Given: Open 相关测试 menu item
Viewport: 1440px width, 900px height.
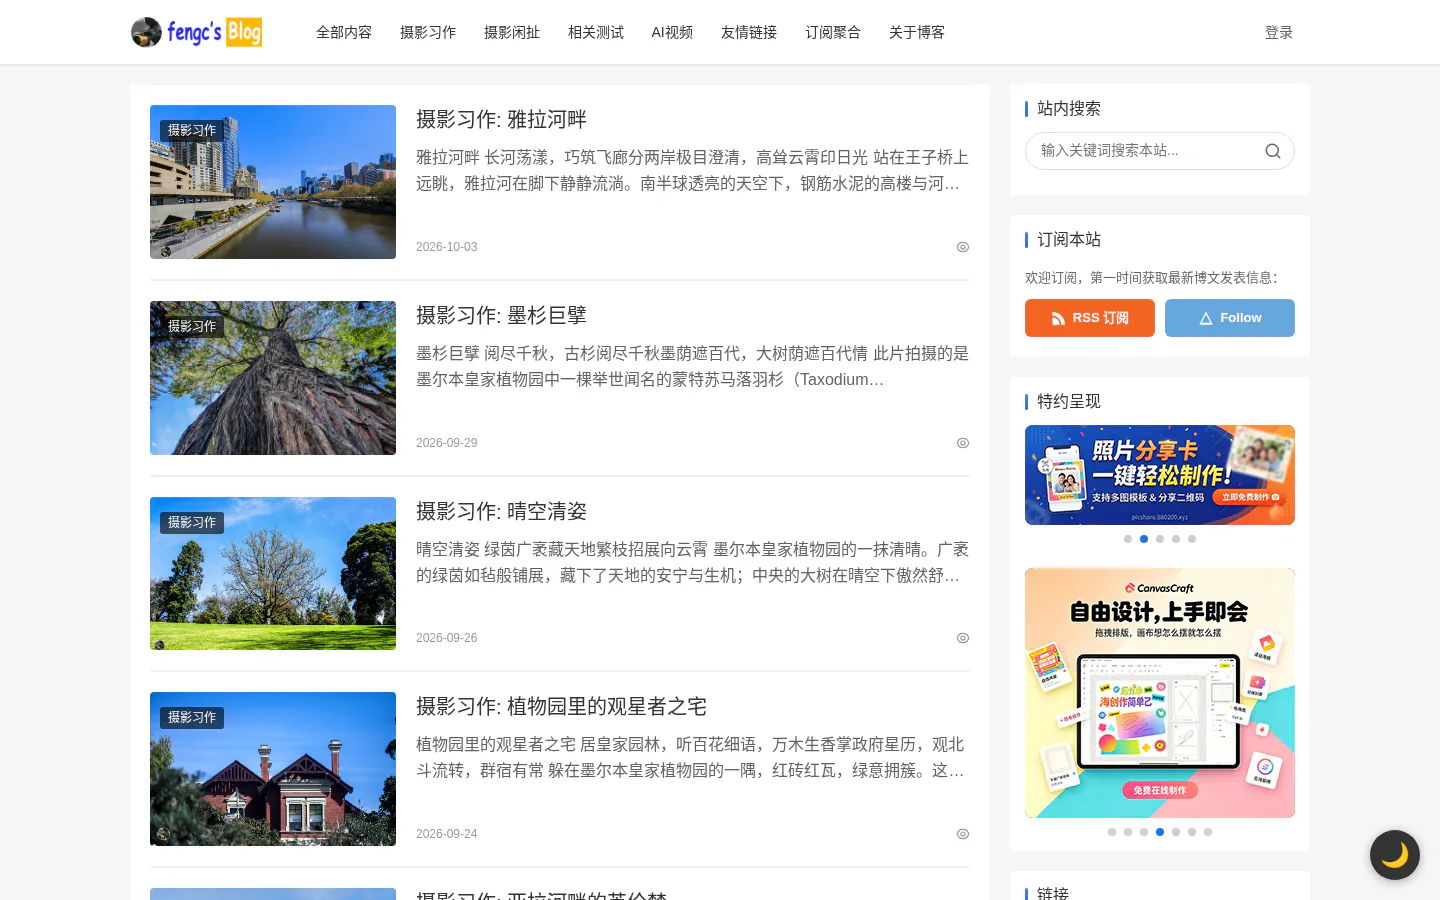Looking at the screenshot, I should 596,33.
